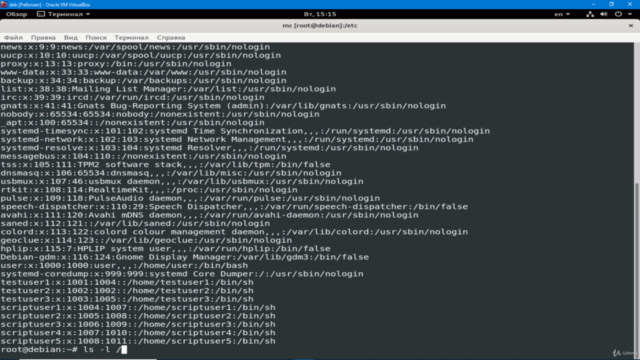Image resolution: width=640 pixels, height=360 pixels.
Task: Expand the system menu arrow next to power
Action: [x=630, y=14]
